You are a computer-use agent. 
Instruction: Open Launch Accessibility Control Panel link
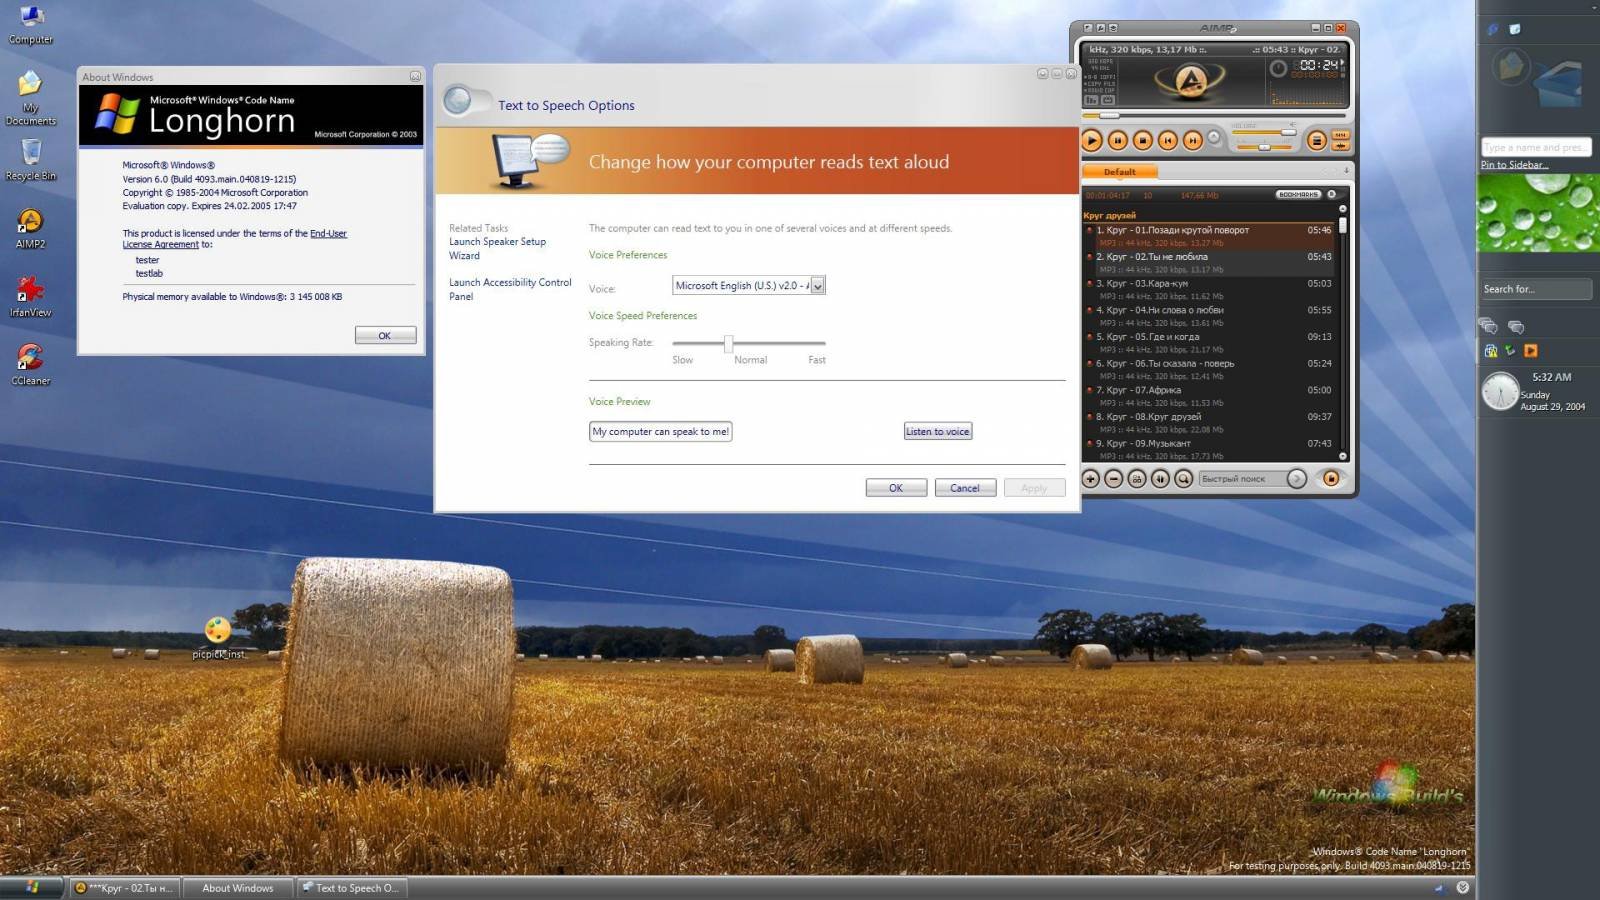pyautogui.click(x=510, y=290)
